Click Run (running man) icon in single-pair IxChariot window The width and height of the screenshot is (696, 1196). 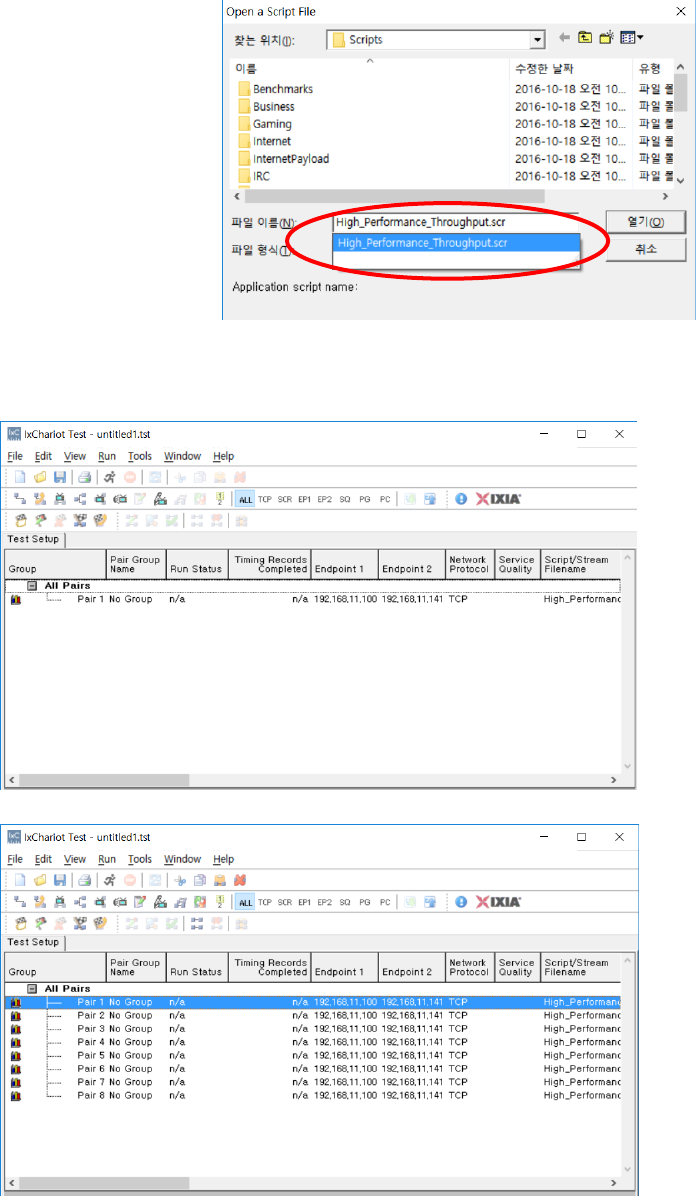(x=110, y=477)
